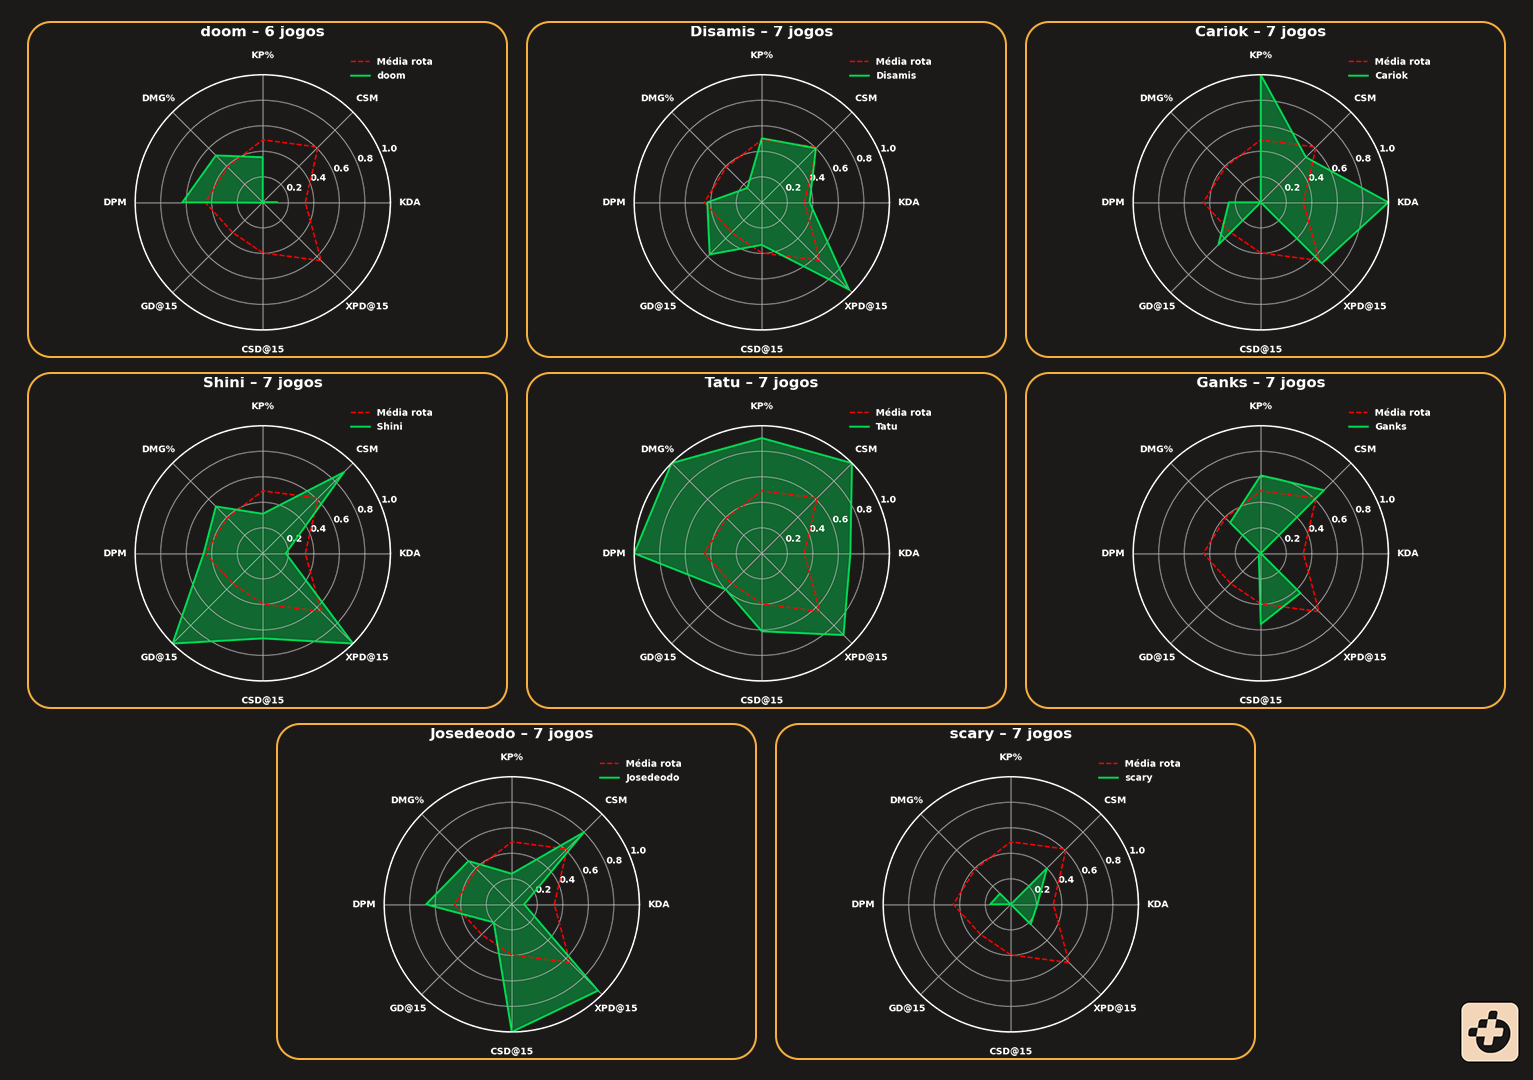Click the KDA axis label on Cariok chart
The height and width of the screenshot is (1080, 1533).
click(x=1407, y=203)
